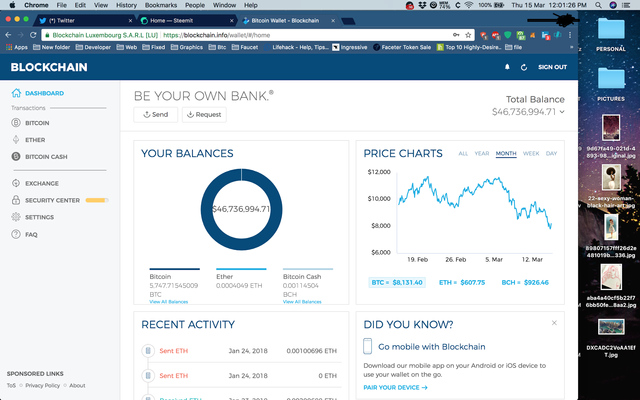Open the Faceter Token Sale bookmark
Screen dimensions: 640x400
pos(402,47)
